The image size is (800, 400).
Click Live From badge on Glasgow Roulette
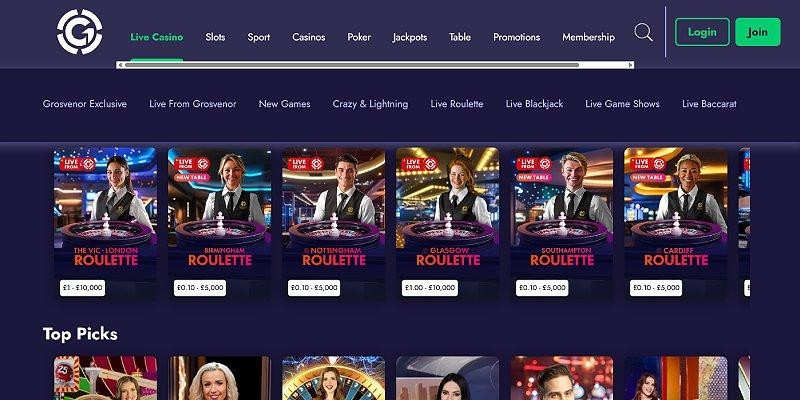pyautogui.click(x=419, y=164)
